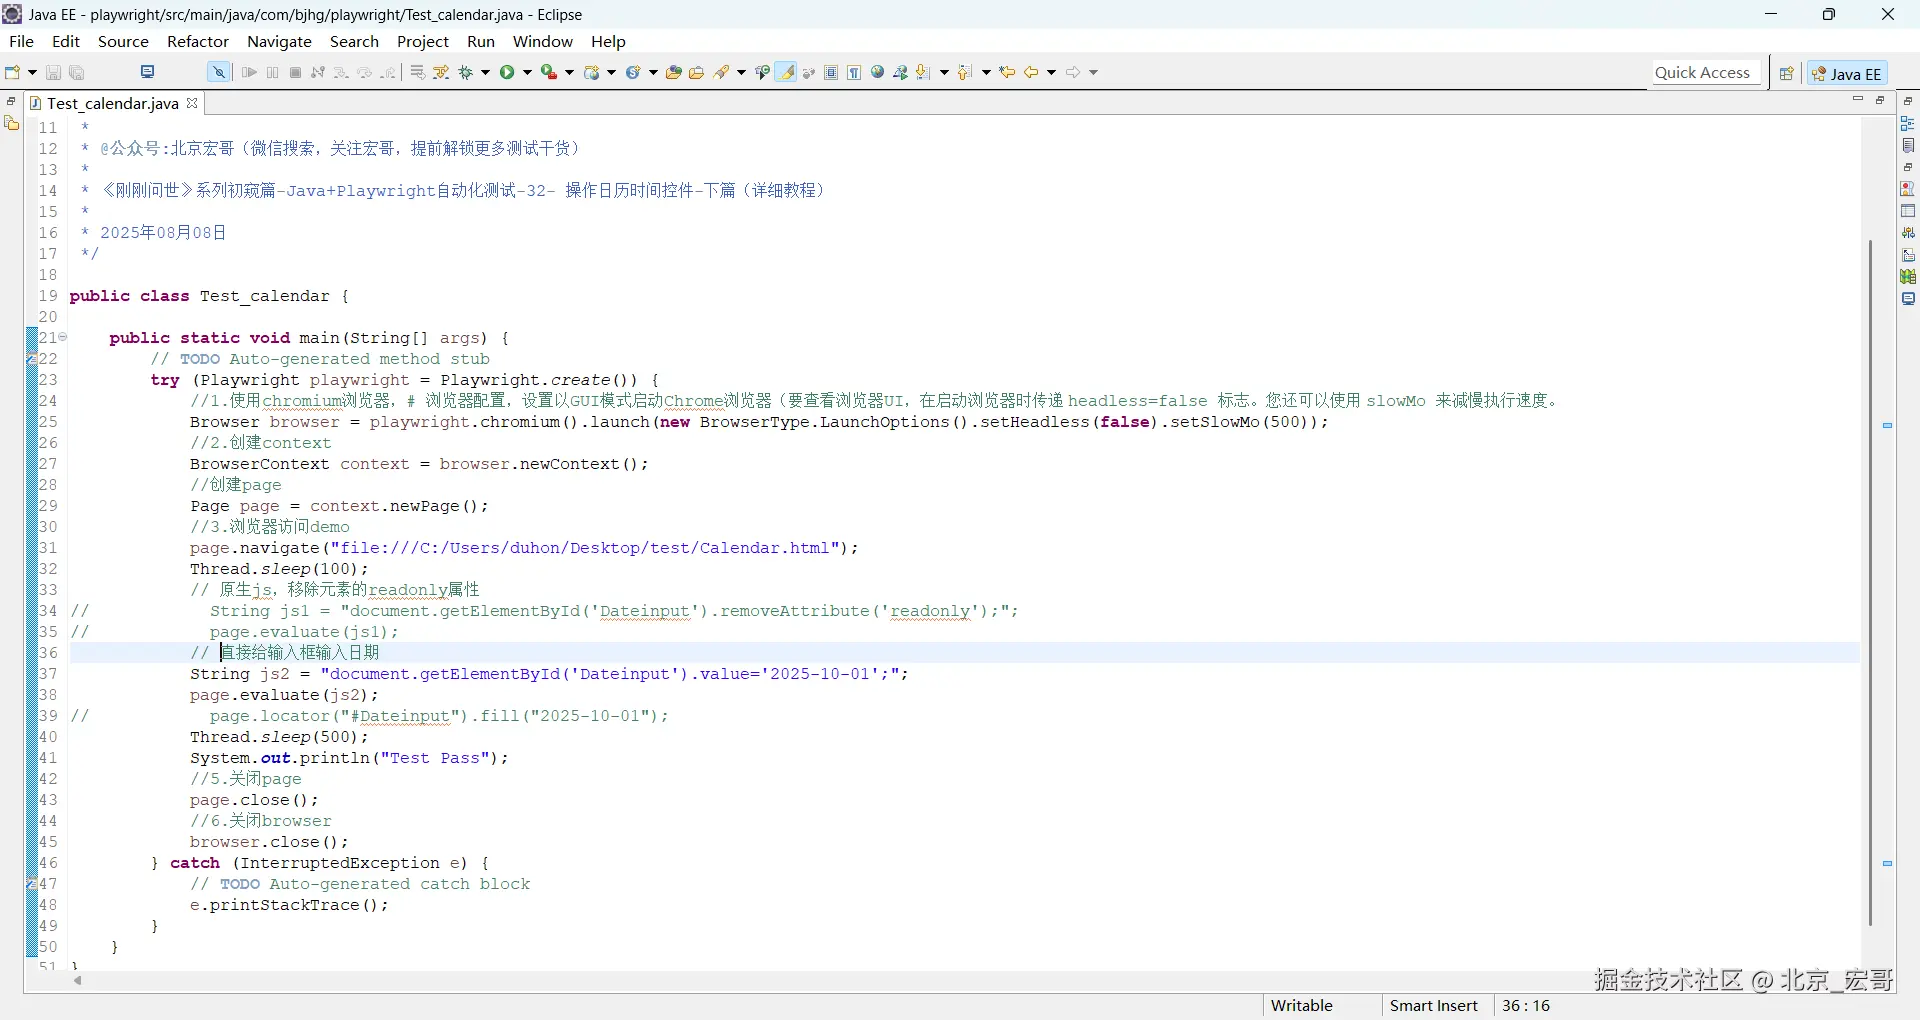Click the Save icon in toolbar
The height and width of the screenshot is (1020, 1920).
click(x=54, y=72)
